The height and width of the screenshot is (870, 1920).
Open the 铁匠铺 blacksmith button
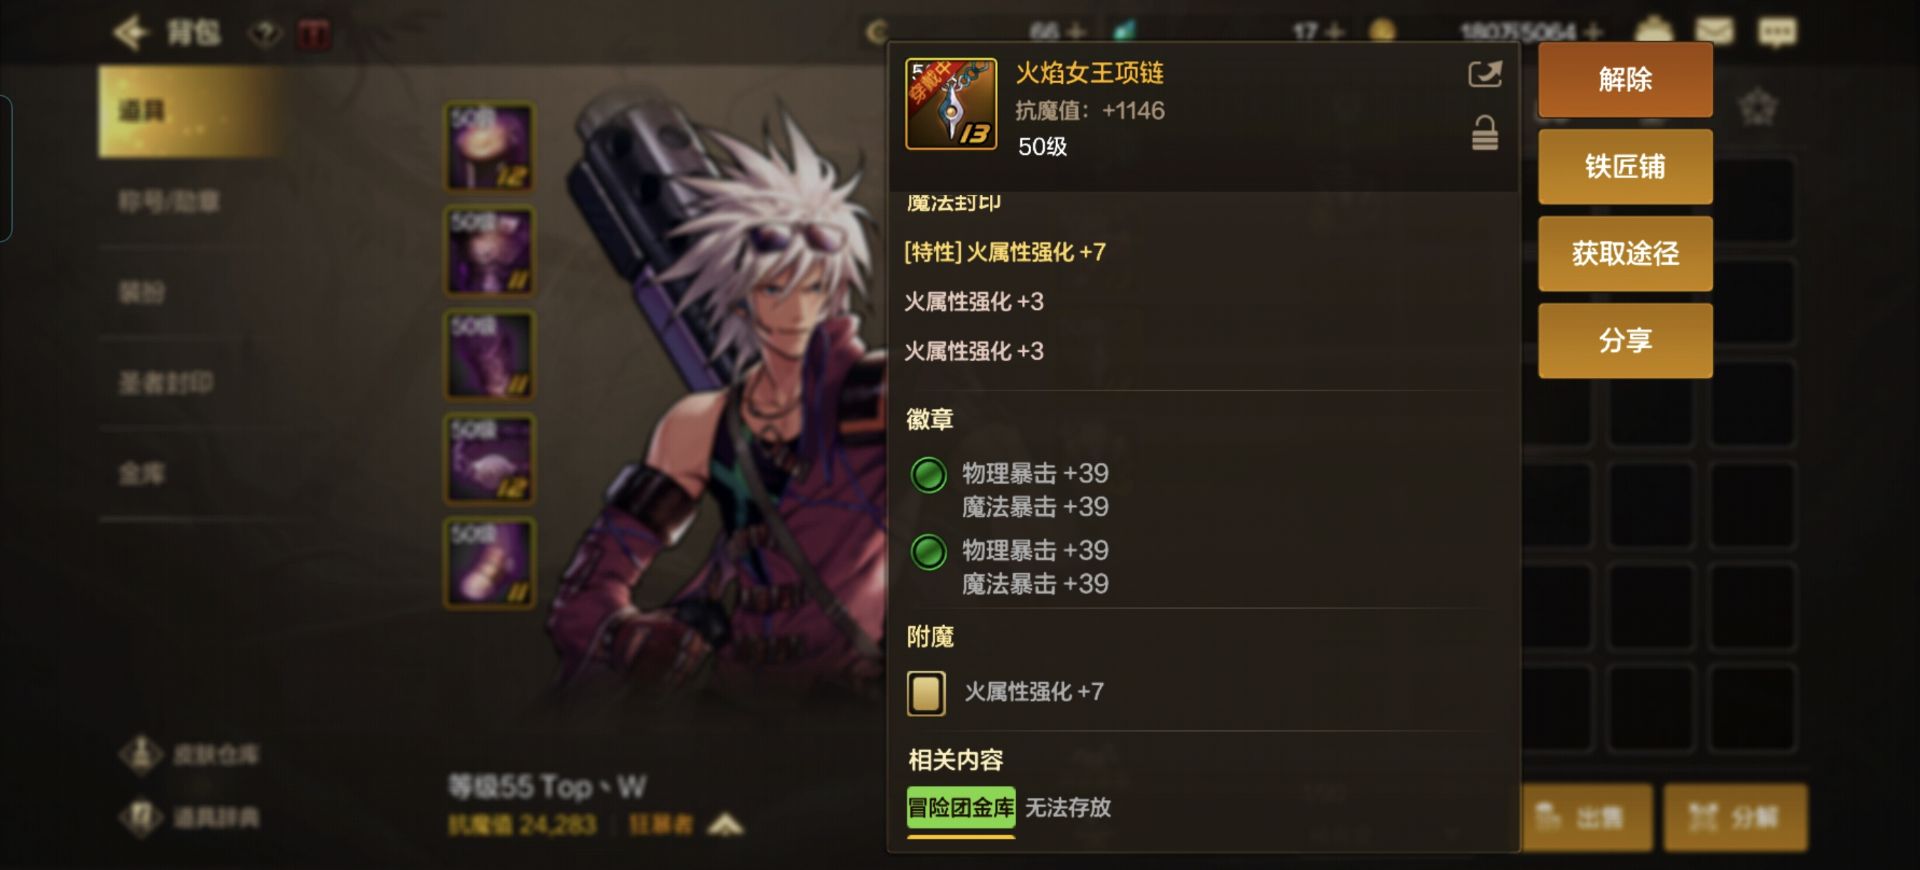coord(1625,166)
